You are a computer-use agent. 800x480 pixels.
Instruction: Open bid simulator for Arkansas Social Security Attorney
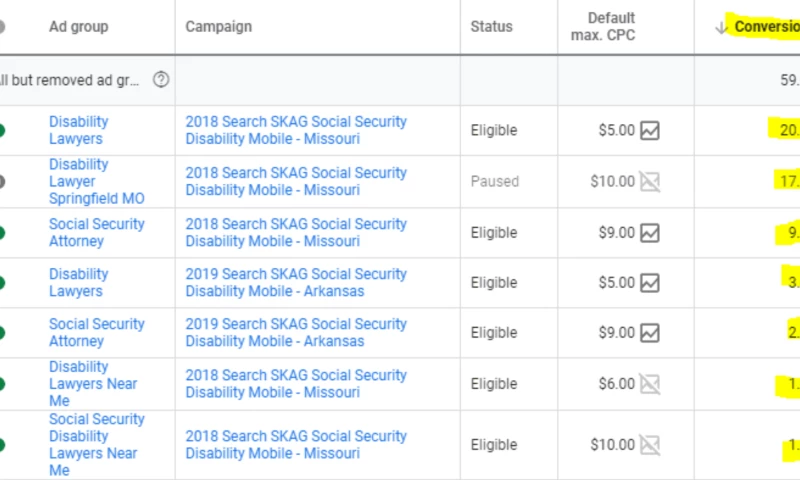[x=650, y=333]
